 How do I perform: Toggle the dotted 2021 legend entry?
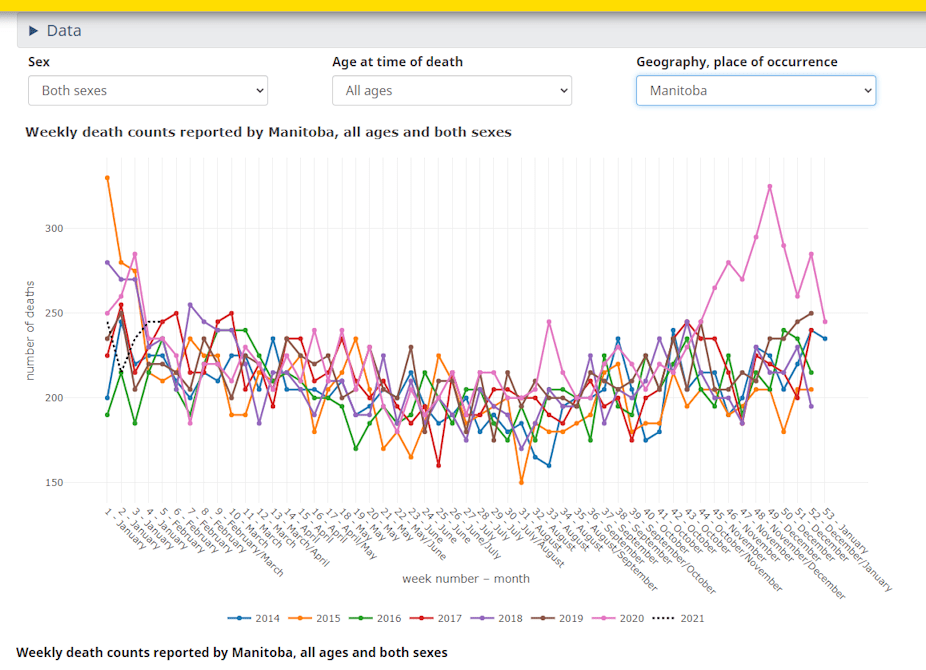pos(680,618)
